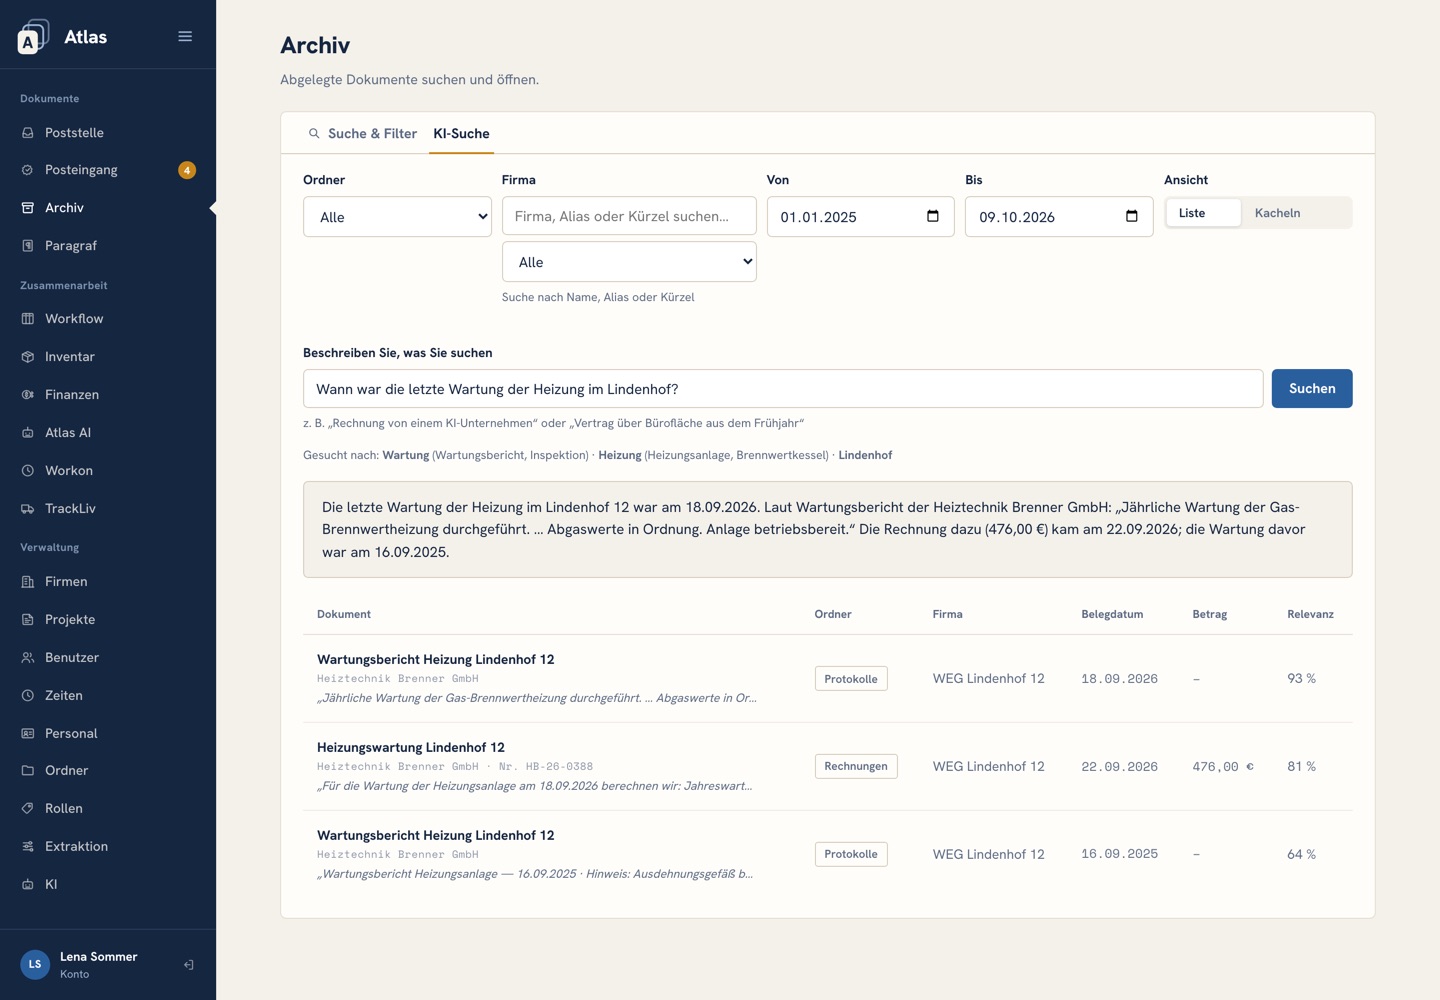This screenshot has width=1440, height=1000.
Task: Switch view to Liste
Action: 1203,213
